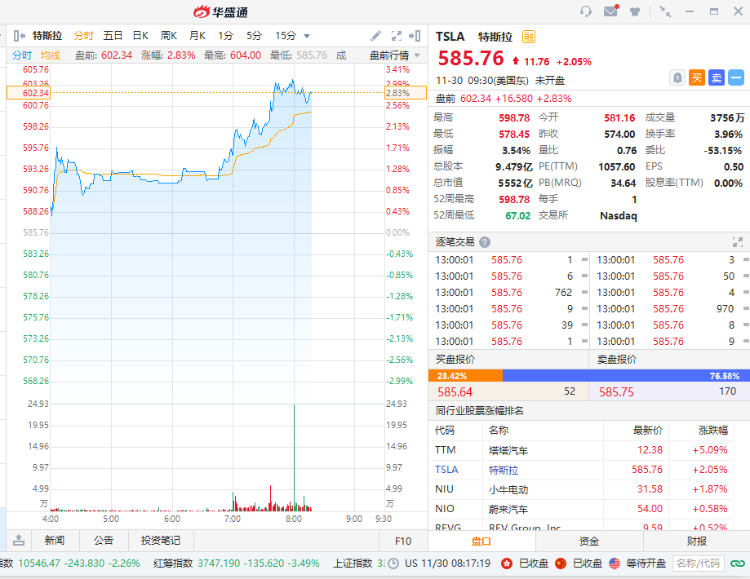This screenshot has width=750, height=579.
Task: Open the 15分 interval dropdown arrow
Action: [x=307, y=36]
